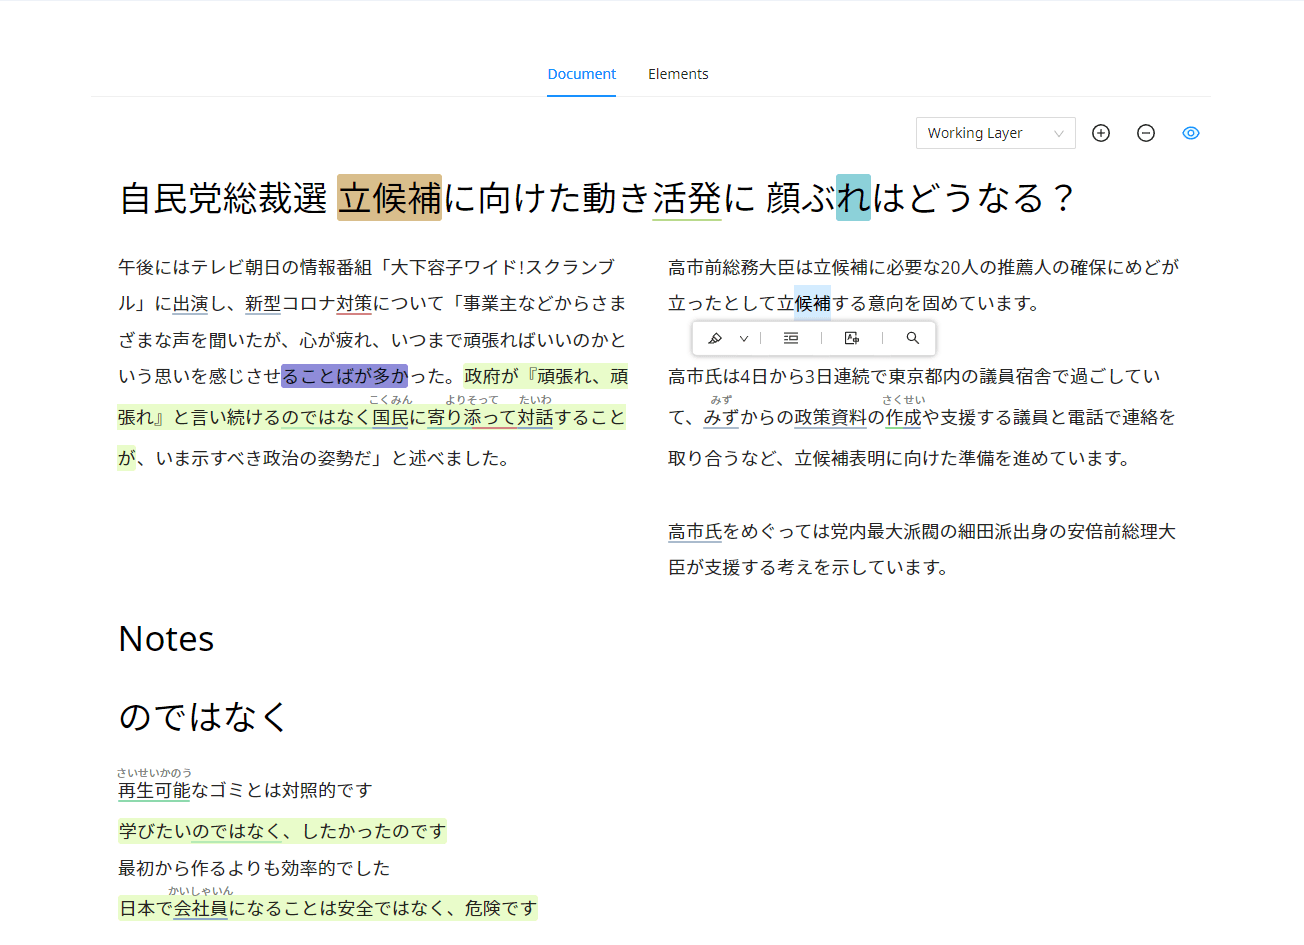
Task: Click the underlined word 国民 with furigana
Action: click(390, 418)
